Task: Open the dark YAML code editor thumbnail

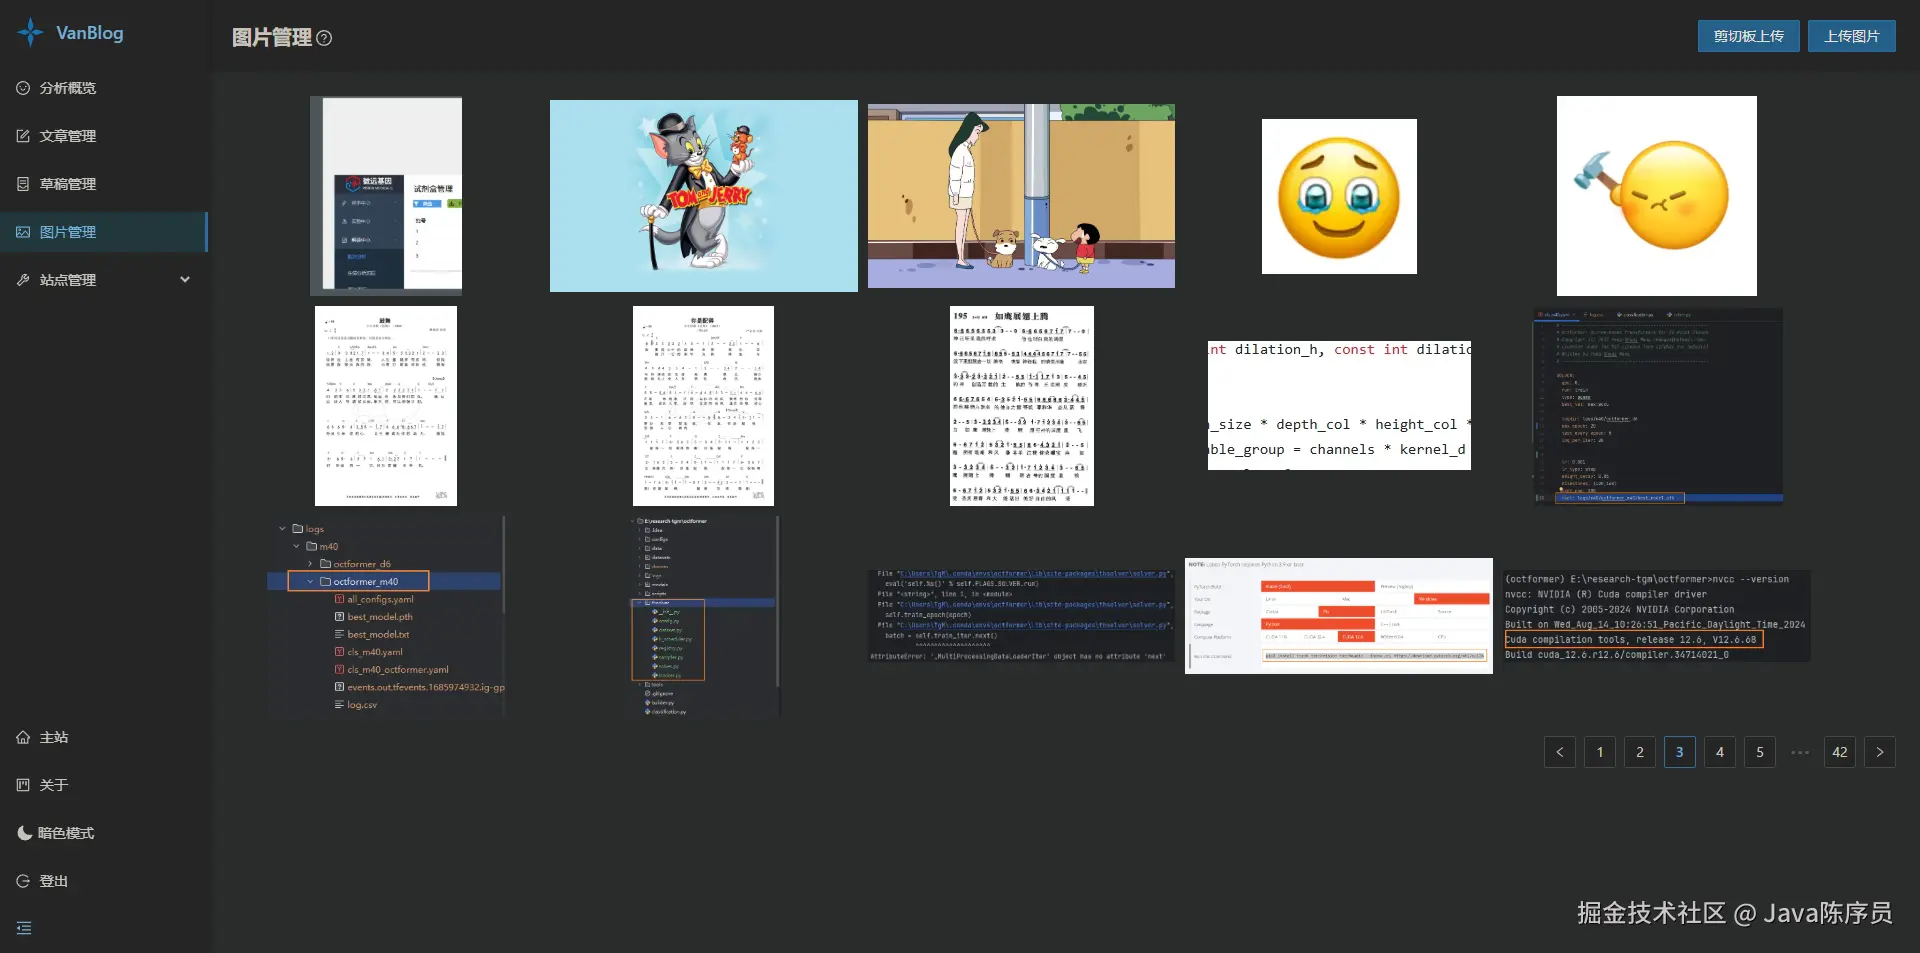Action: click(1657, 406)
